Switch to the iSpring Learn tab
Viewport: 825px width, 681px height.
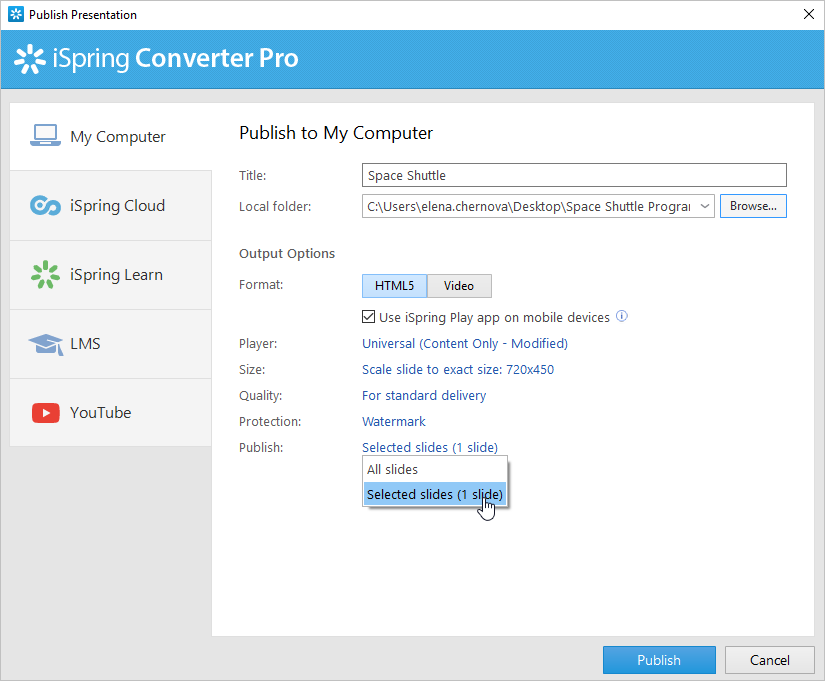110,275
